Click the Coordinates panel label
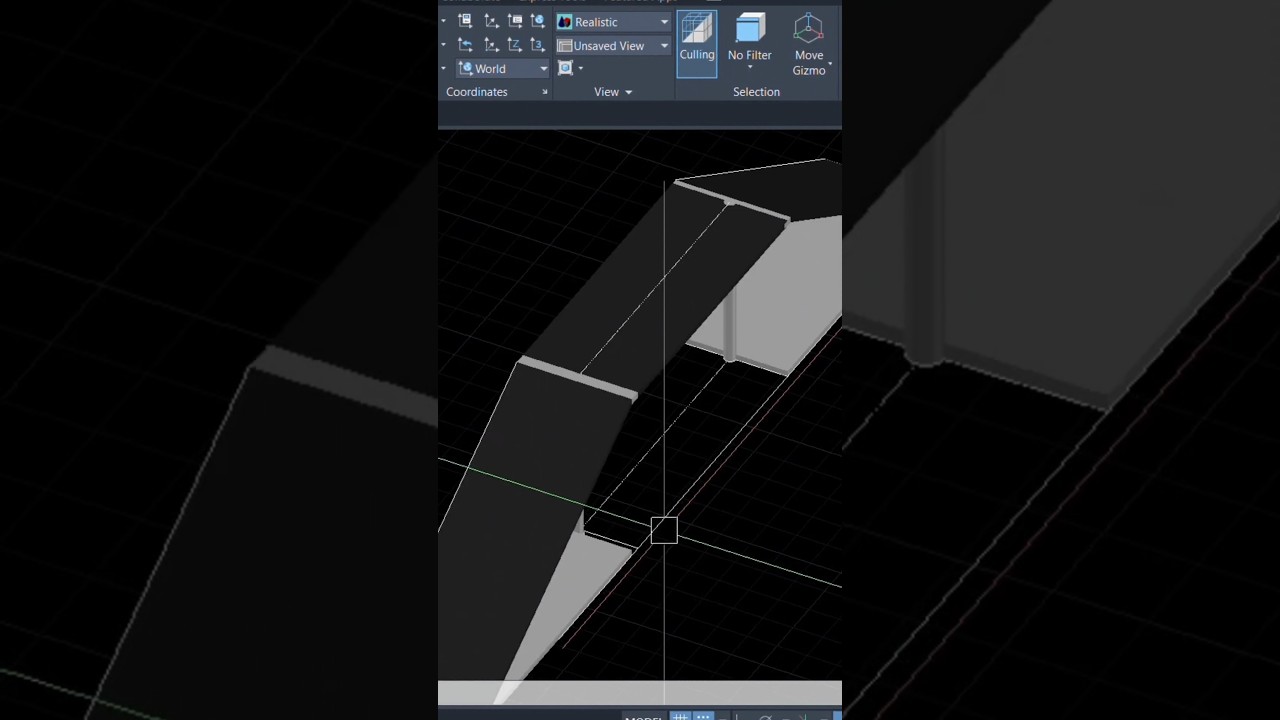This screenshot has width=1280, height=720. click(x=477, y=92)
